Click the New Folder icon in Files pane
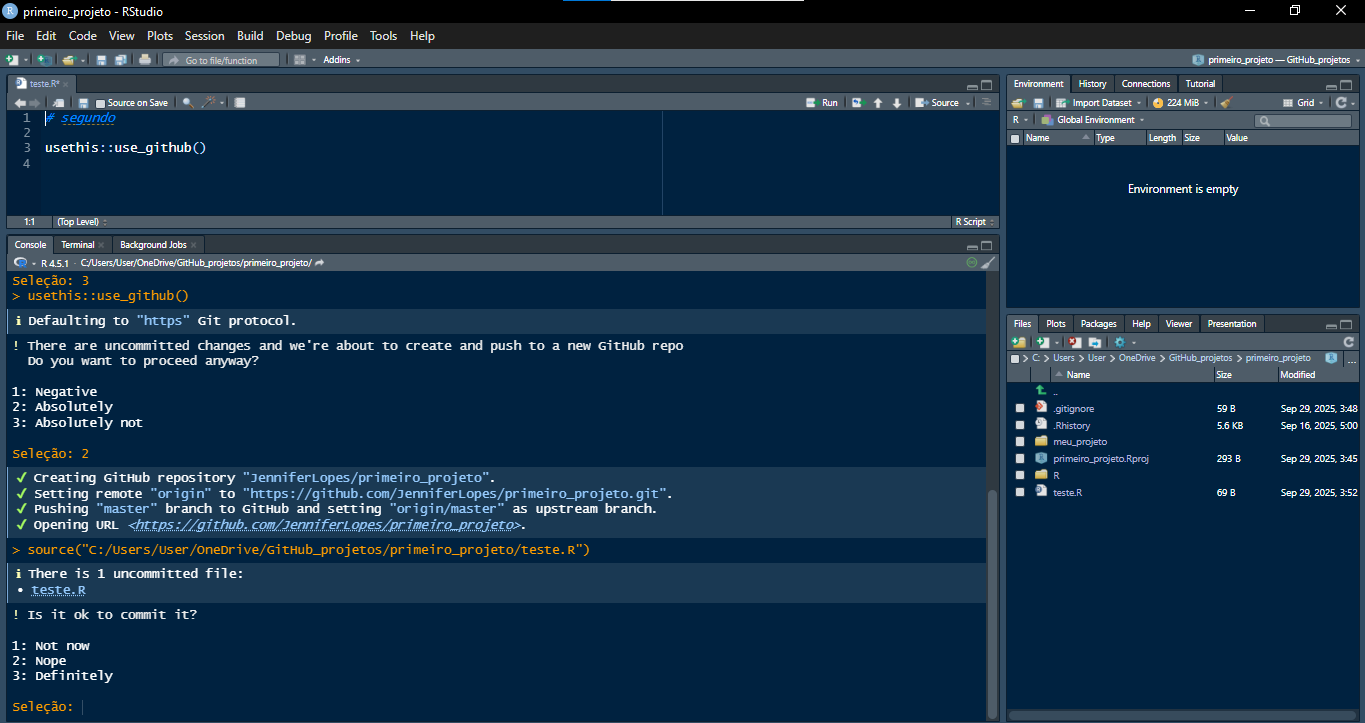The height and width of the screenshot is (723, 1365). click(x=1019, y=342)
